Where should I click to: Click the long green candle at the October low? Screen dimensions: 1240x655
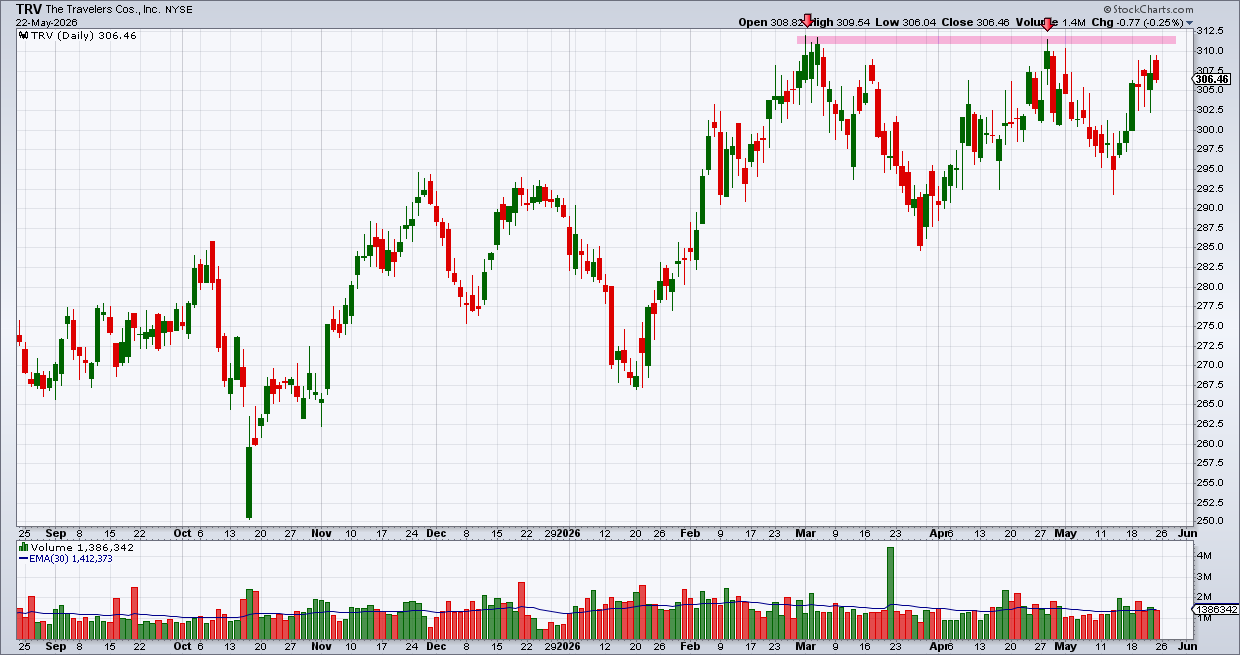(249, 482)
